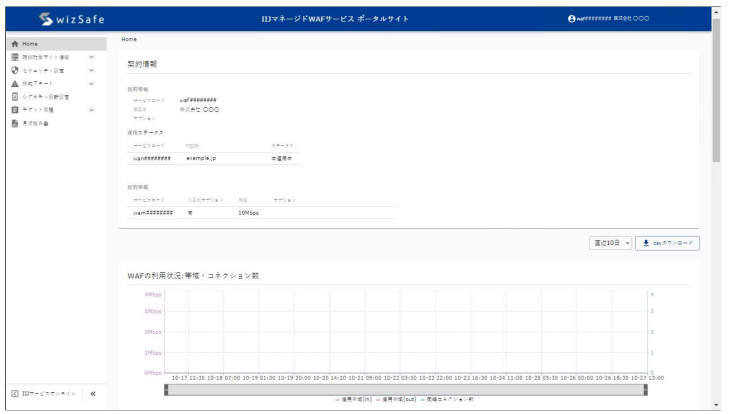Open the IIJサービスオンライン link
Screen dimensions: 729x414
pyautogui.click(x=43, y=394)
